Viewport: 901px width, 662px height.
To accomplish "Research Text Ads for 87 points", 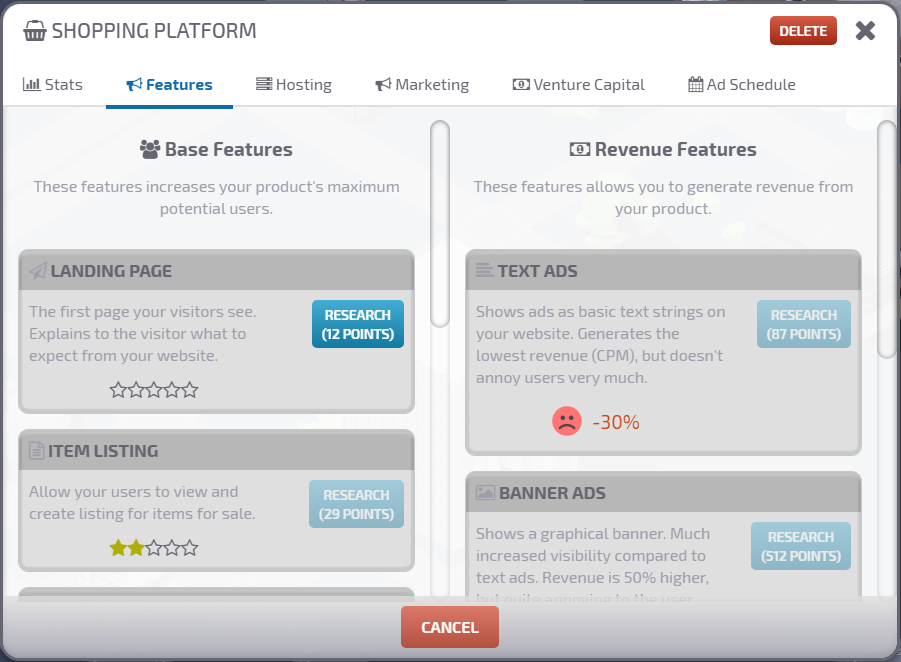I will (803, 324).
